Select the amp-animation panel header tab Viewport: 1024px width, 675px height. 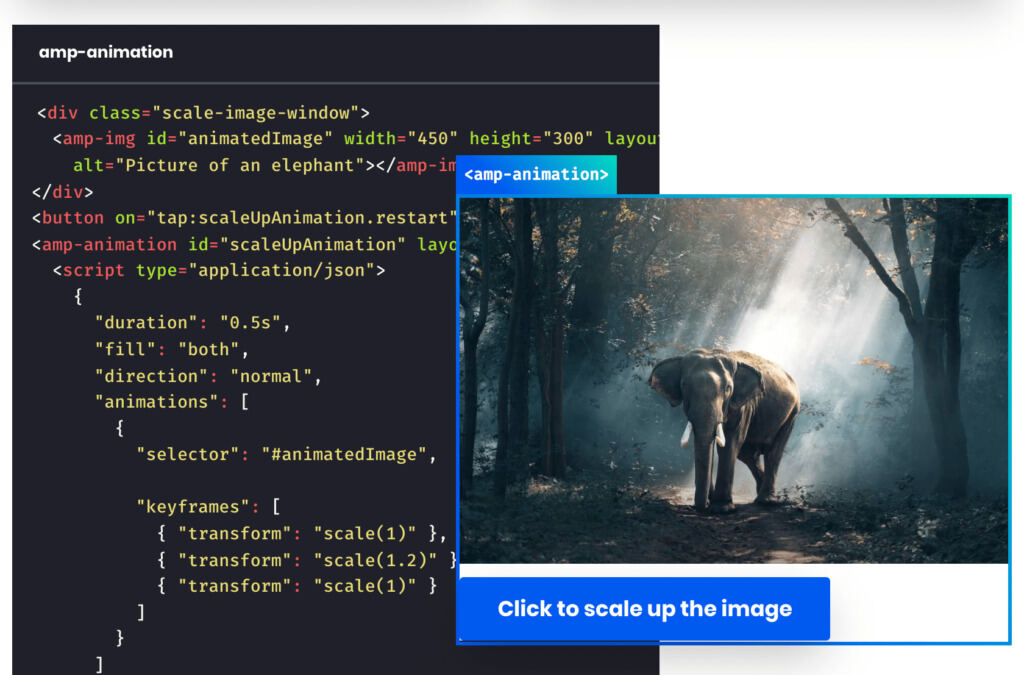[106, 52]
